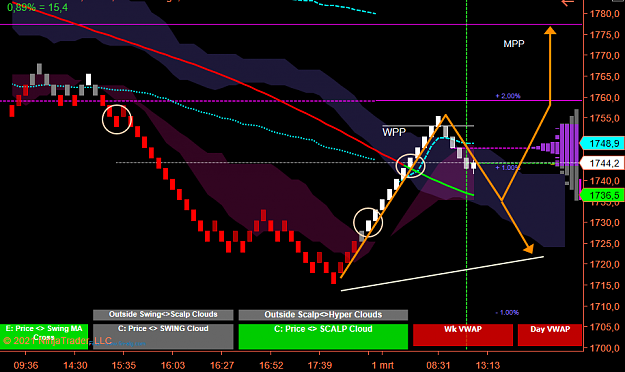This screenshot has width=625, height=372.
Task: Click the 1730,0 price scale label
Action: tap(604, 222)
